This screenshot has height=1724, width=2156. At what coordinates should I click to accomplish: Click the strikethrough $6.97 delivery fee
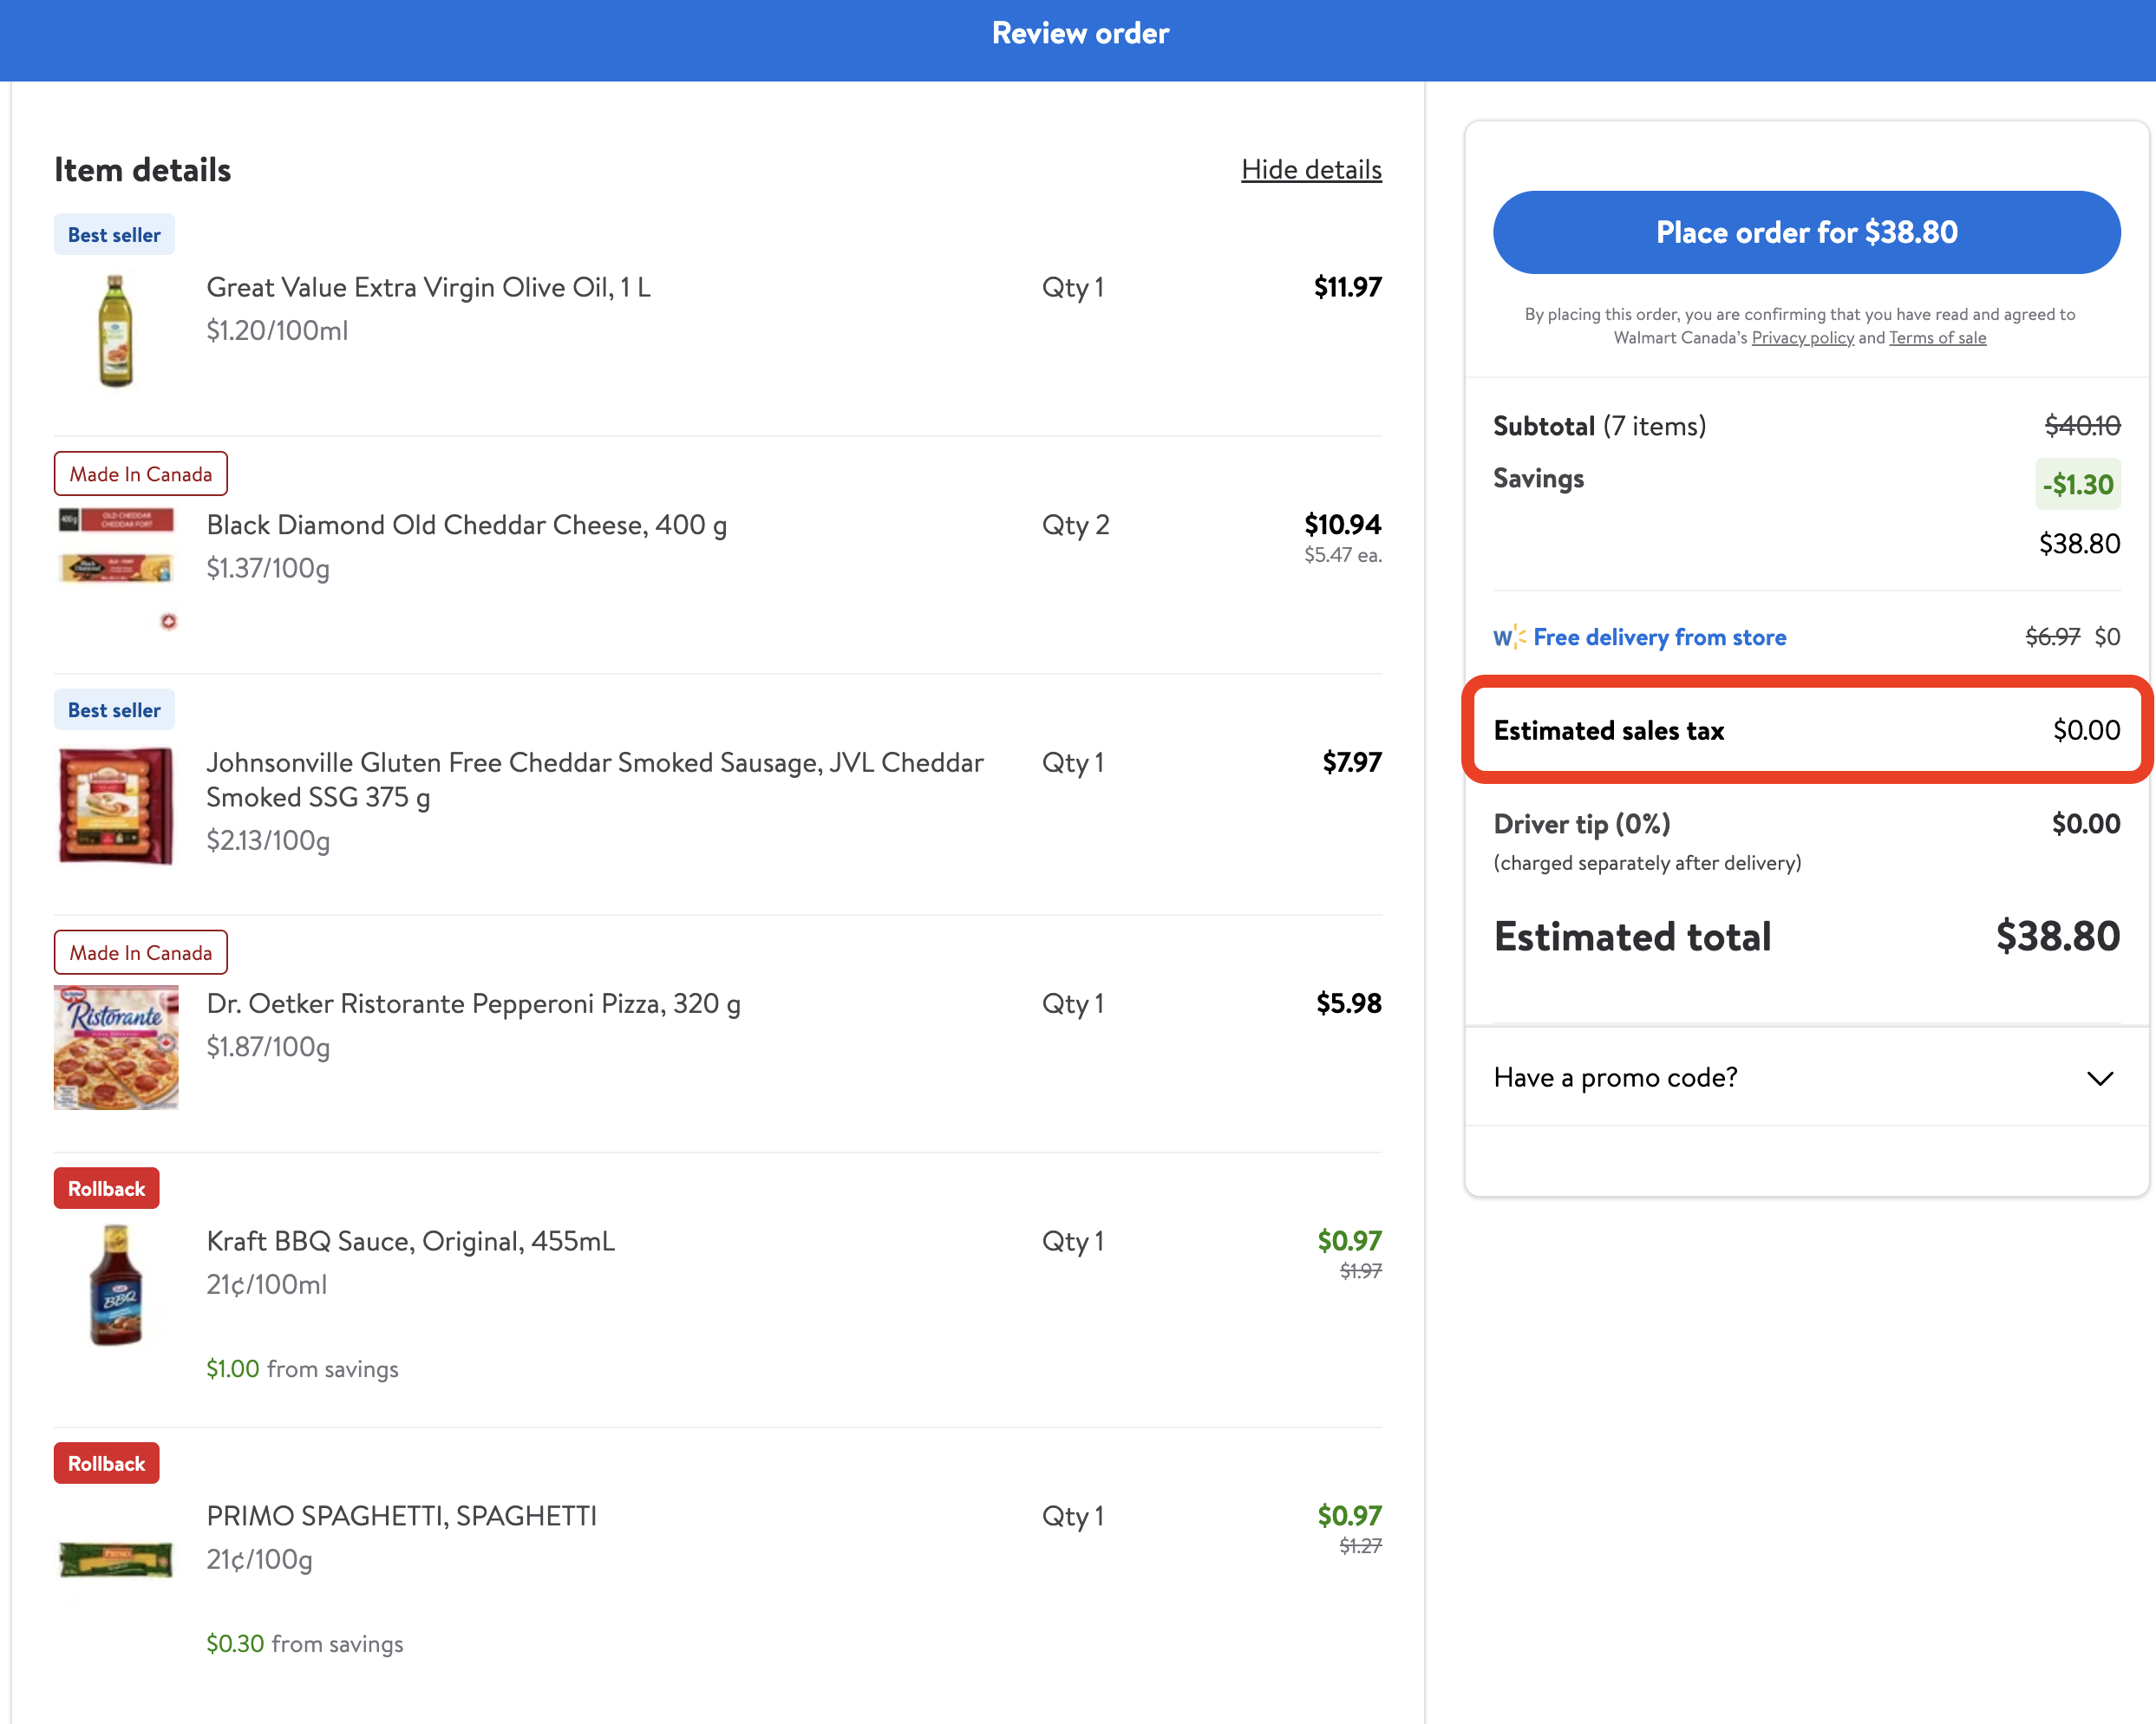(x=2052, y=637)
